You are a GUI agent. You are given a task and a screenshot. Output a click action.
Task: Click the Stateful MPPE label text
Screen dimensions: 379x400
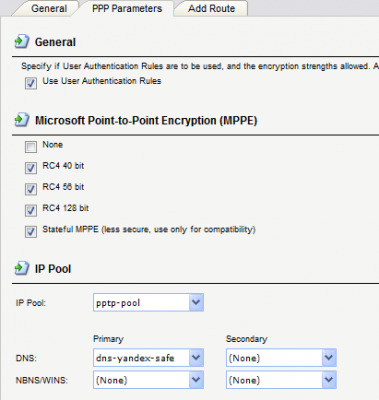149,230
